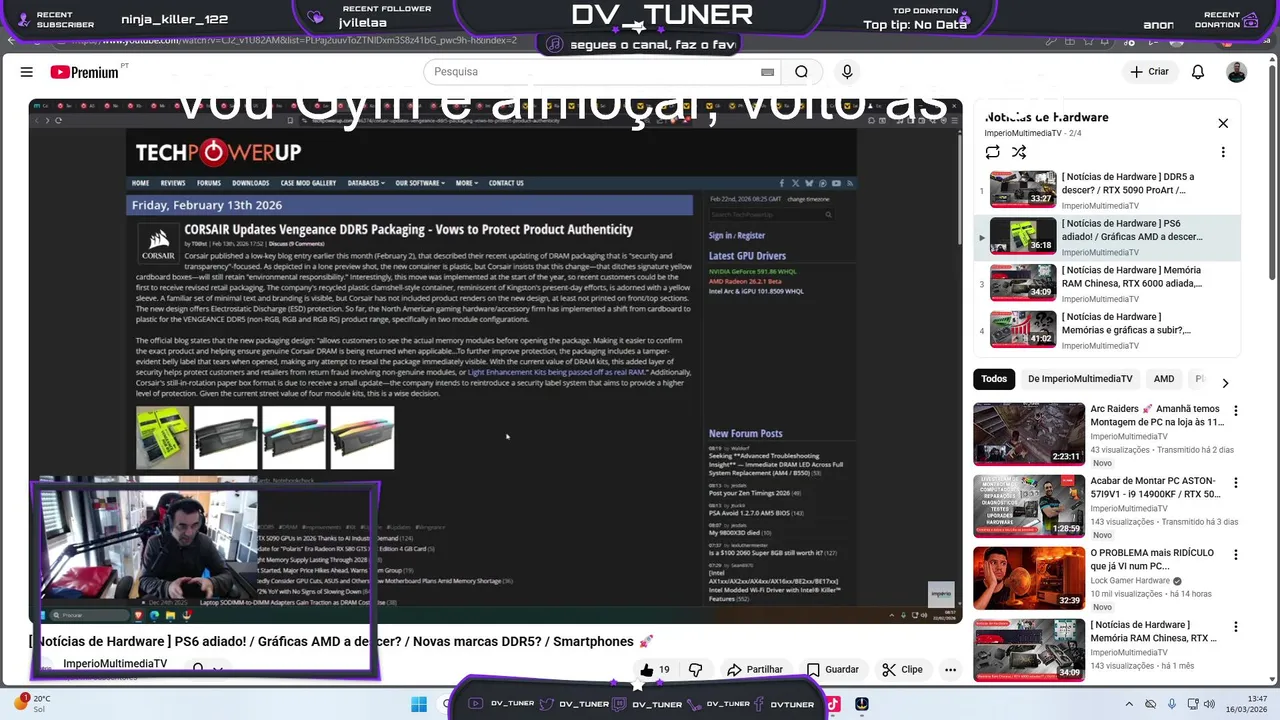Screen dimensions: 1280x720
Task: Select the AMD filter chip
Action: [x=1164, y=379]
